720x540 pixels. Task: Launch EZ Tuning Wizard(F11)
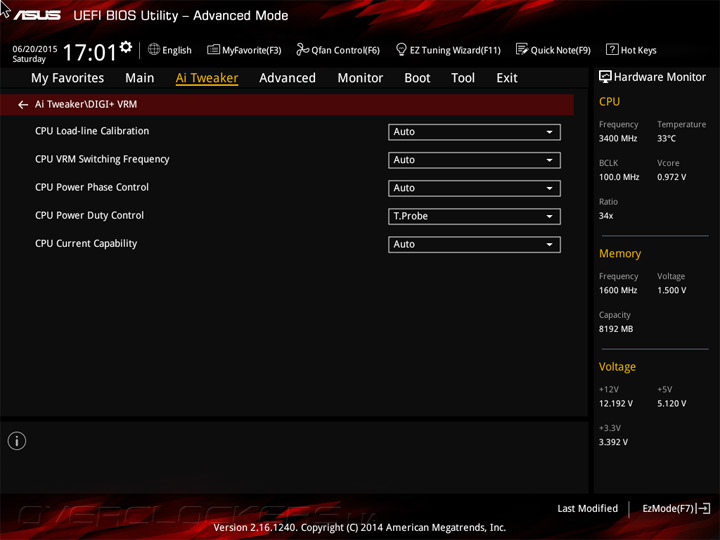click(448, 50)
